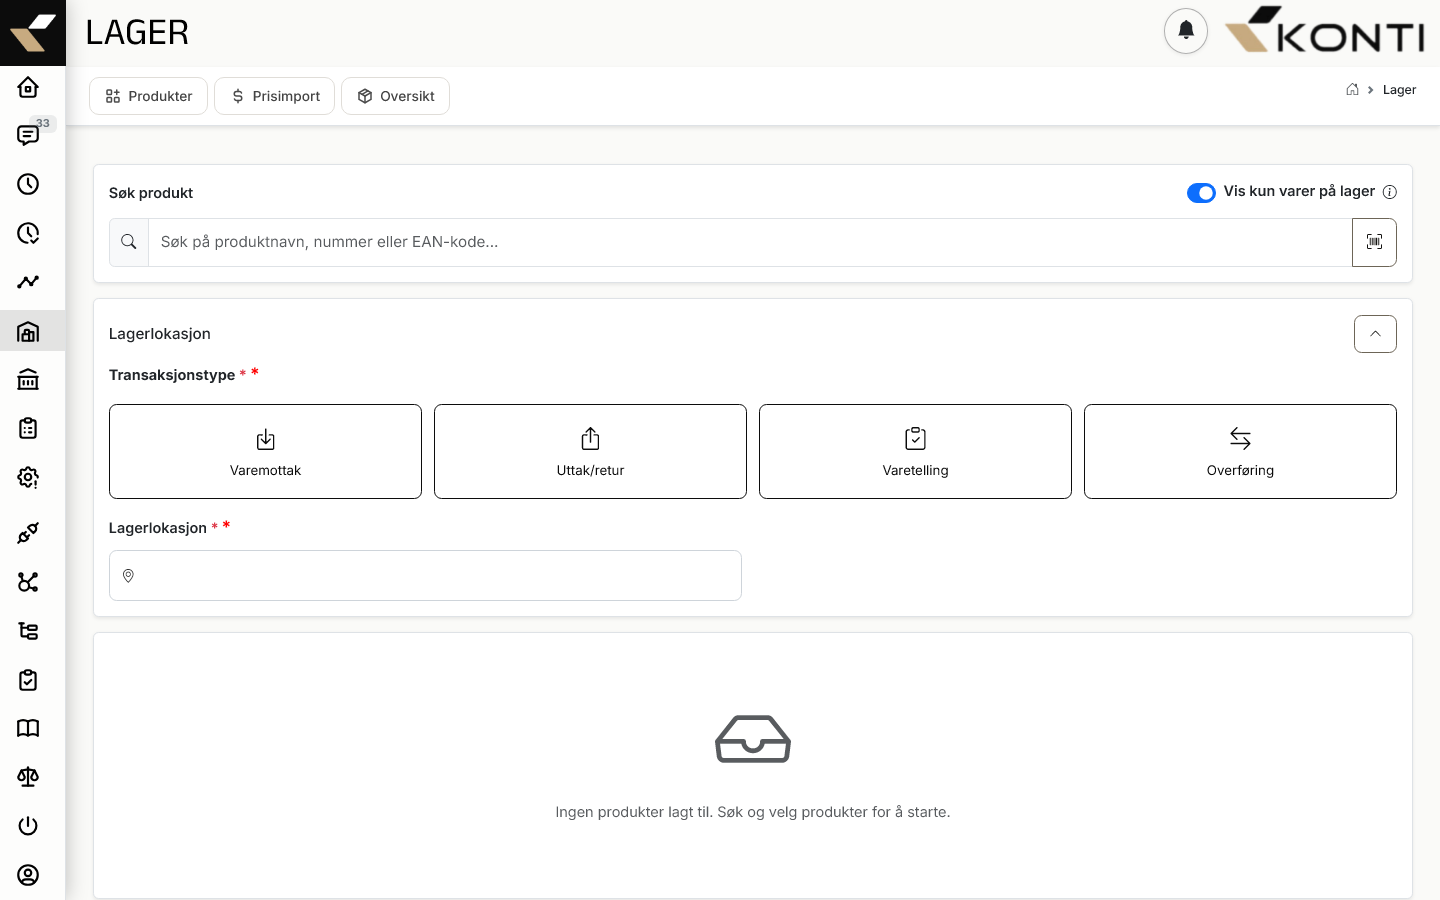
Task: Click the Ingen produkter lagt til message
Action: pos(753,812)
